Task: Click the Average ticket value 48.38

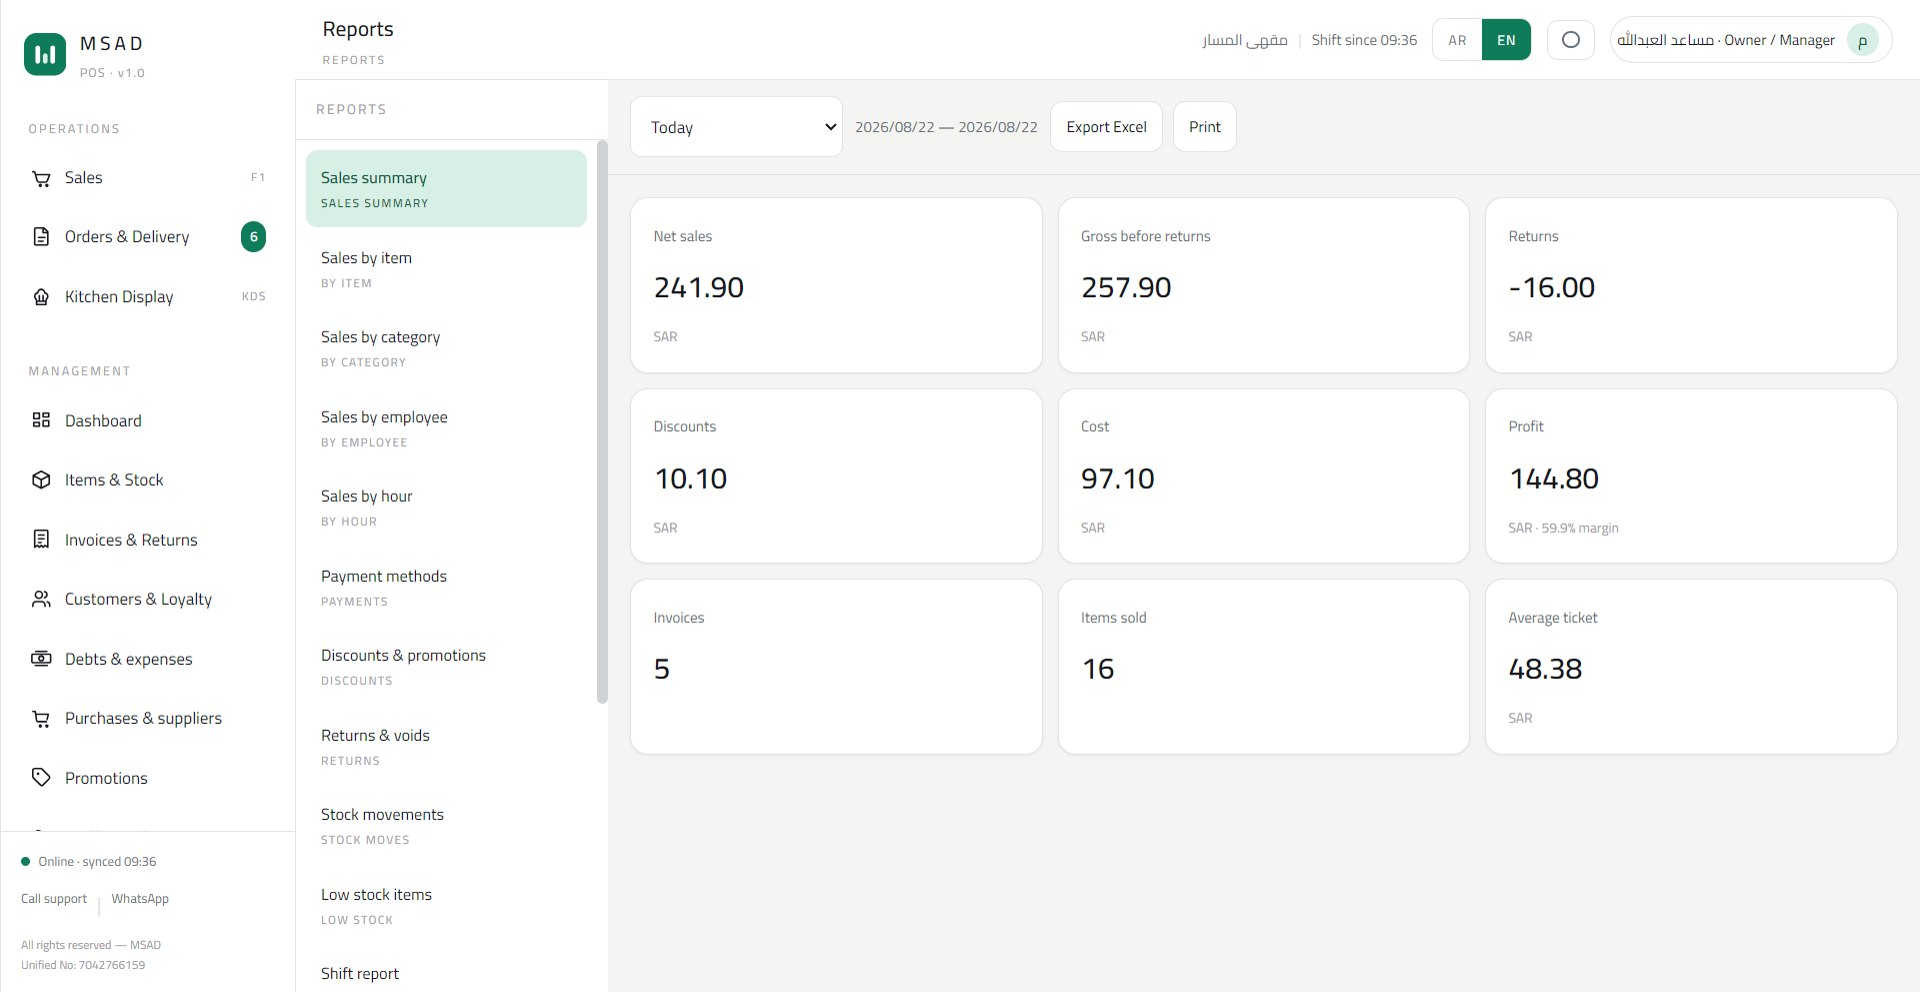Action: coord(1545,669)
